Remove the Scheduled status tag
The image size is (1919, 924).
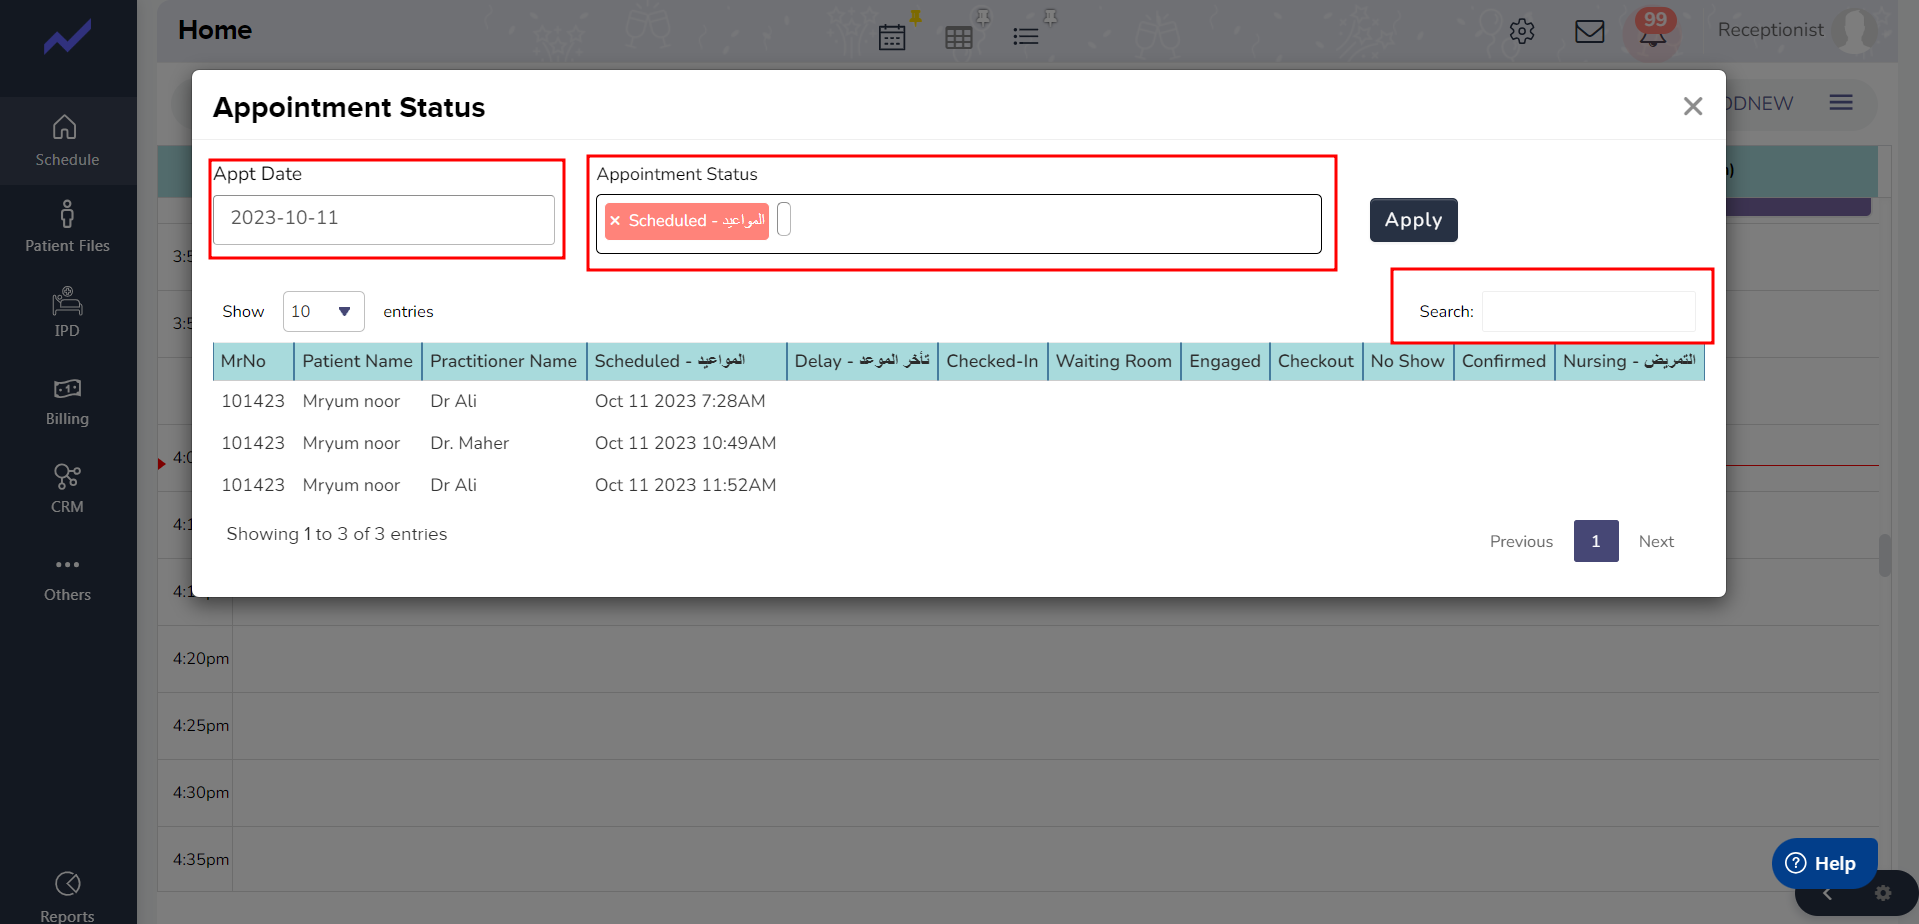615,221
